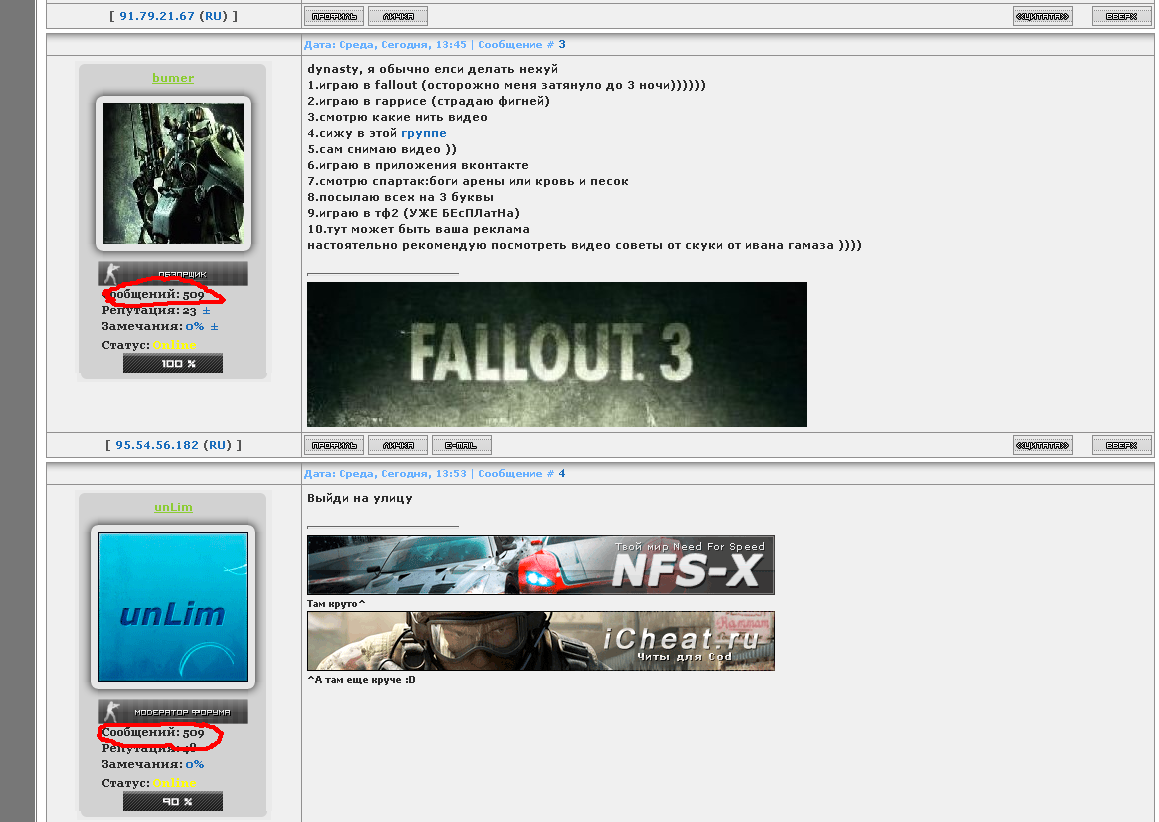
Task: Click caption '^А там еще круче :D'
Action: (361, 679)
